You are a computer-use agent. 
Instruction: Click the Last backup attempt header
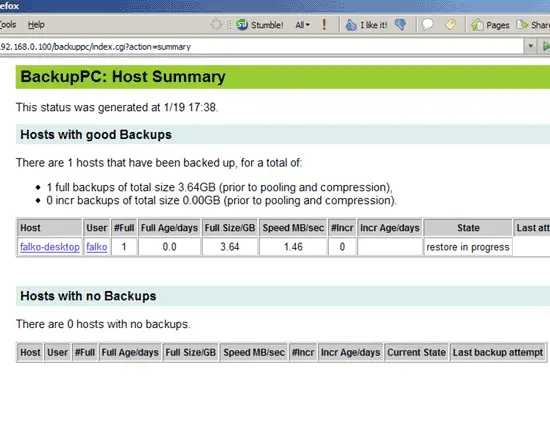click(498, 353)
